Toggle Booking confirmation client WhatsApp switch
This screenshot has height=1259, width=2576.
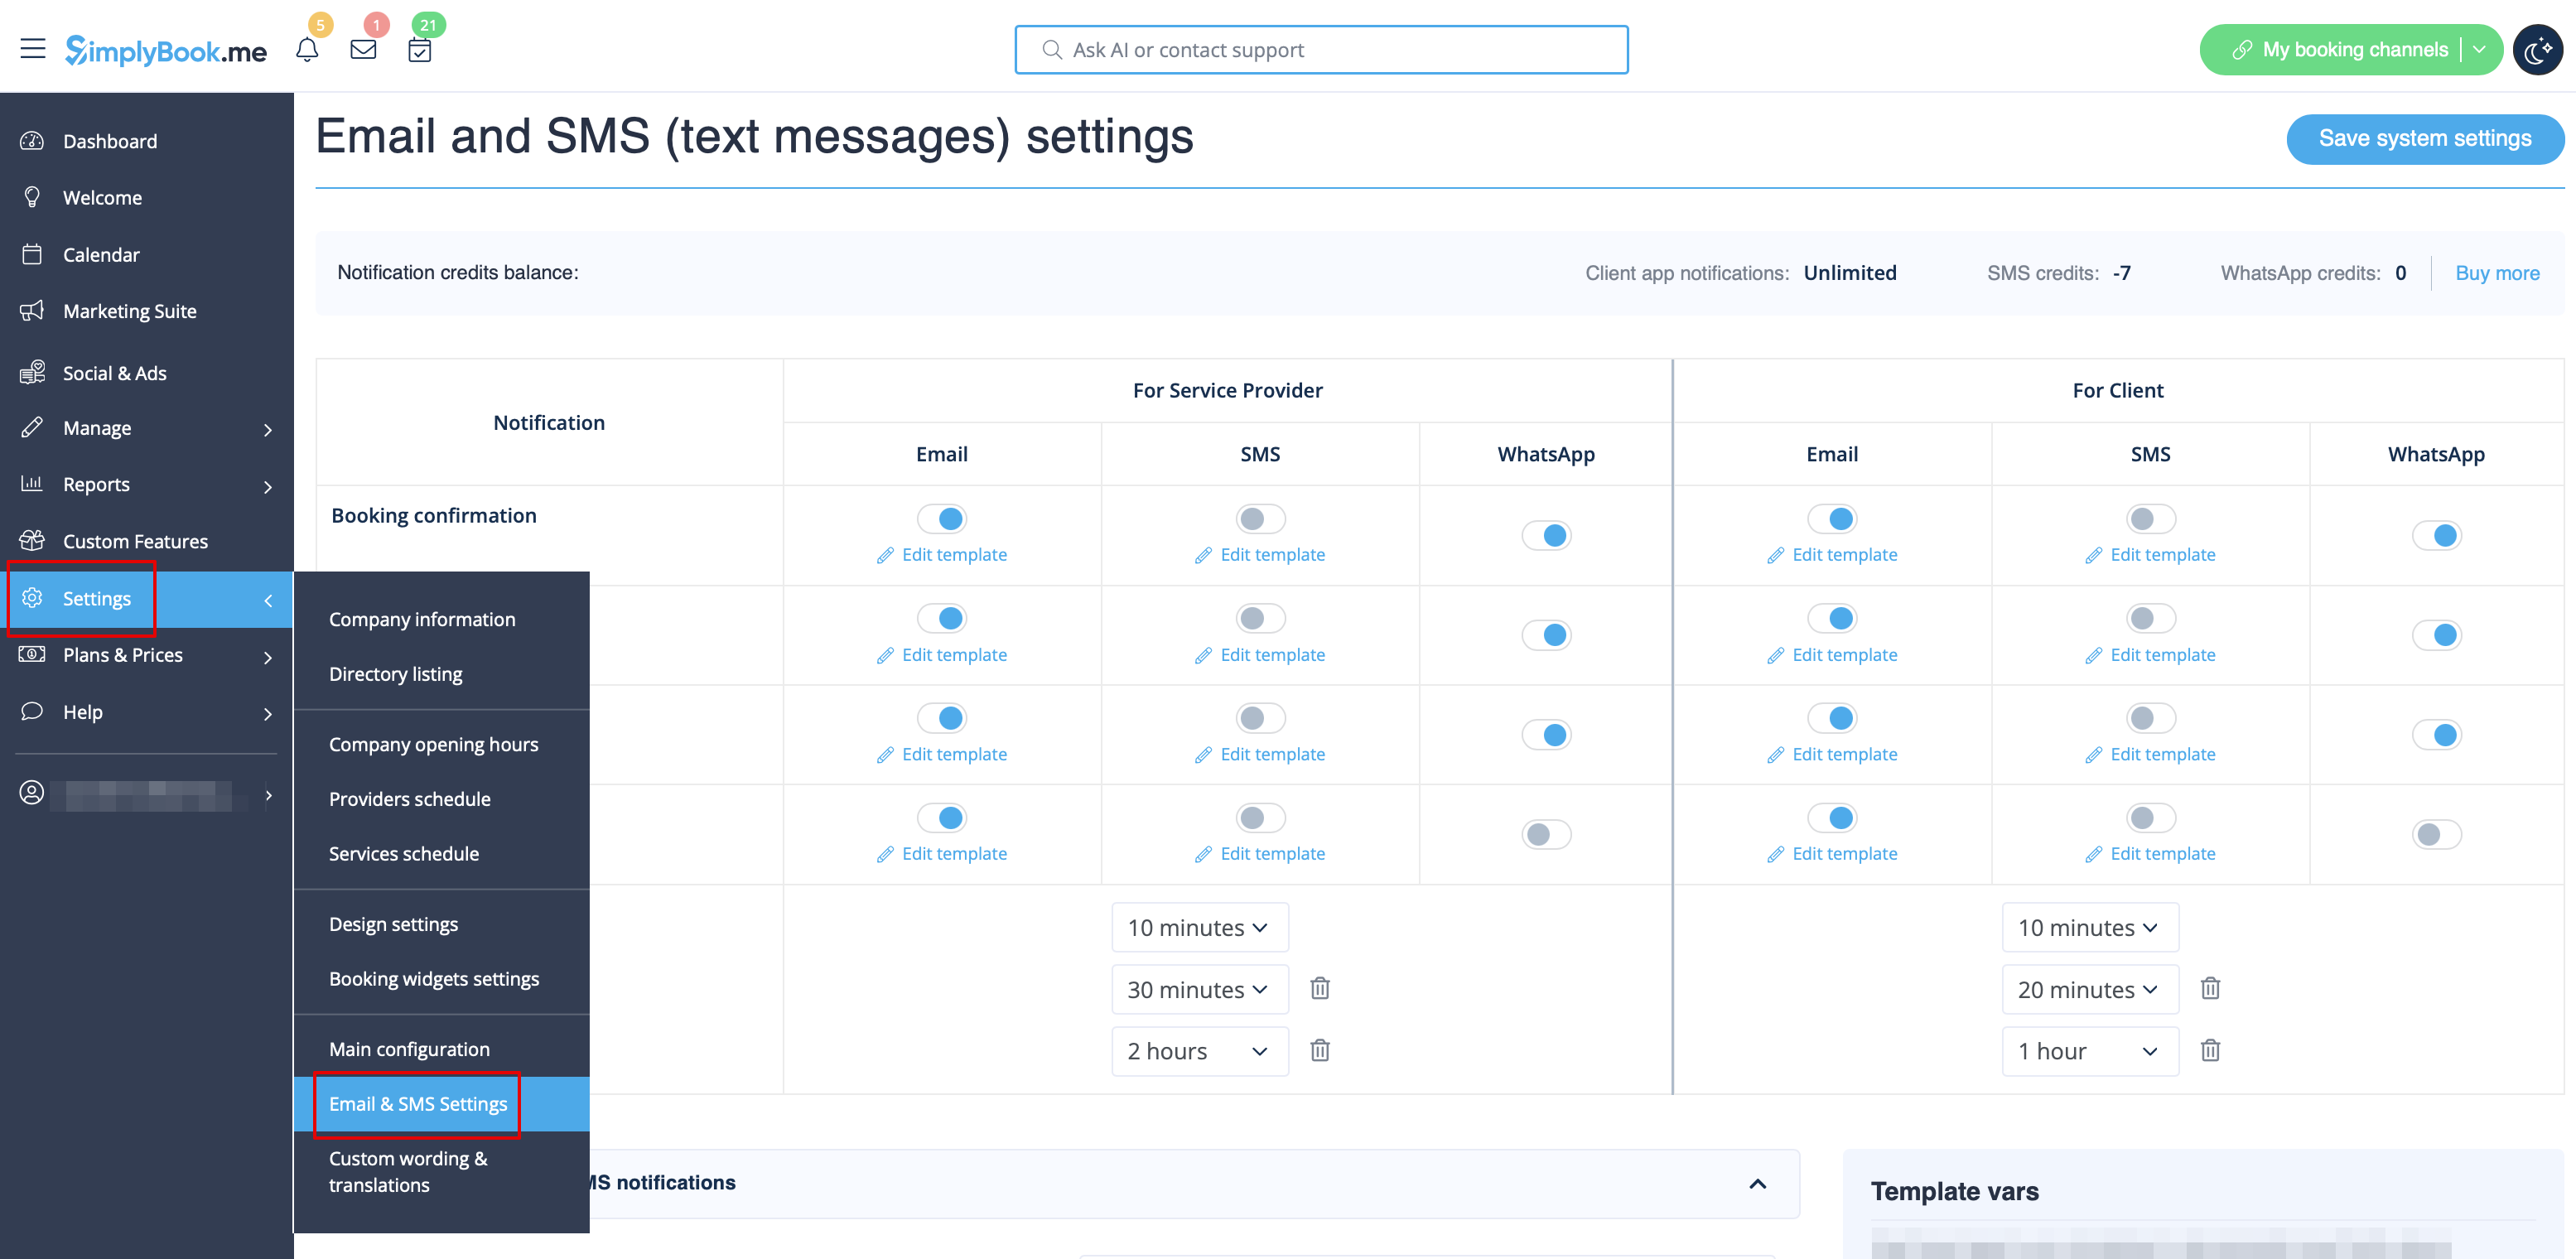tap(2436, 535)
